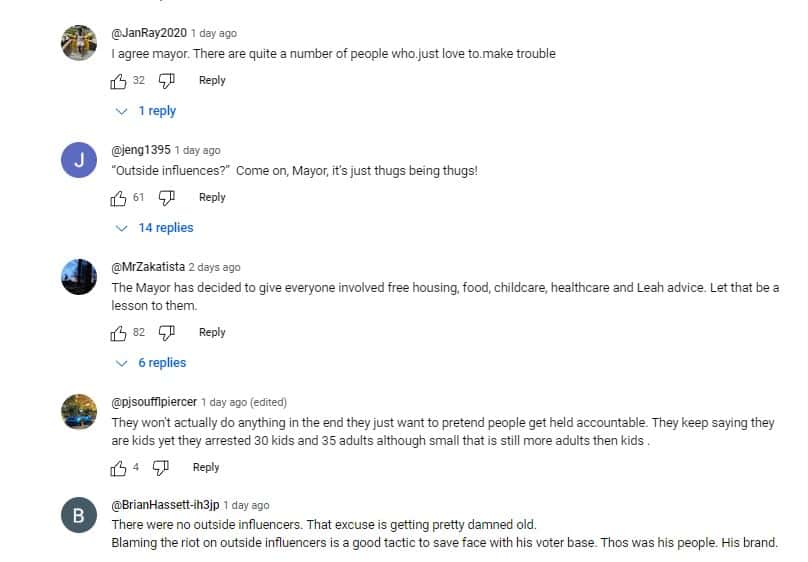808x562 pixels.
Task: Open the @pjsoufflpiercer username link
Action: tap(154, 403)
